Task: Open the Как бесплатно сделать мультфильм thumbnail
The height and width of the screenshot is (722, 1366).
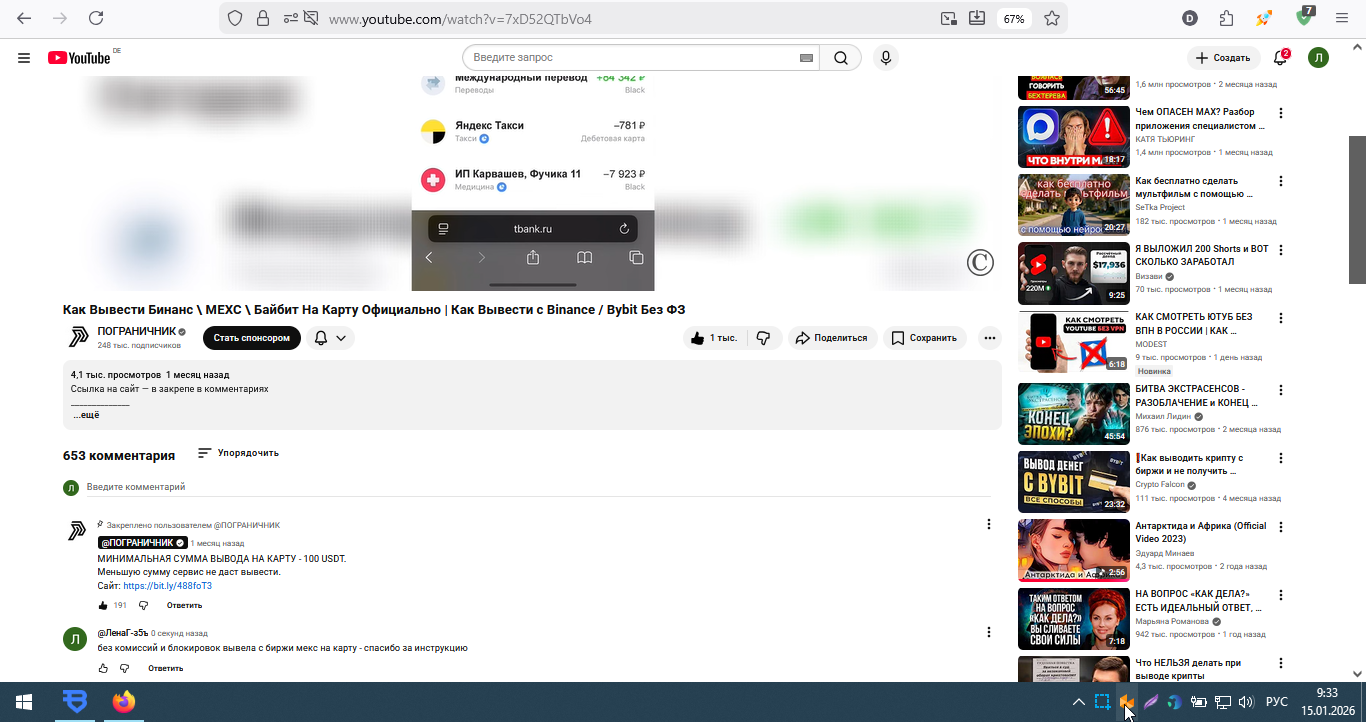Action: tap(1074, 205)
